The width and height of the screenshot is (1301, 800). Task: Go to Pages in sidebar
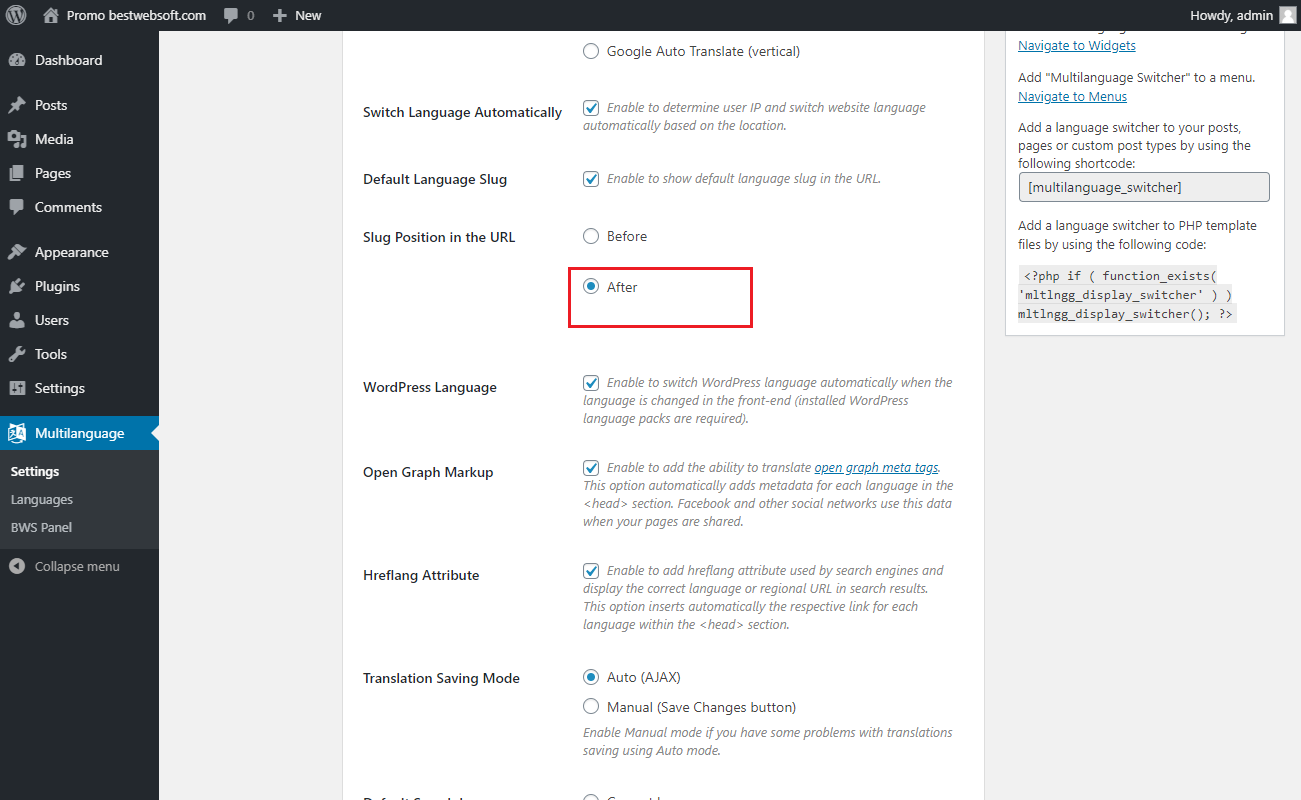[79, 173]
